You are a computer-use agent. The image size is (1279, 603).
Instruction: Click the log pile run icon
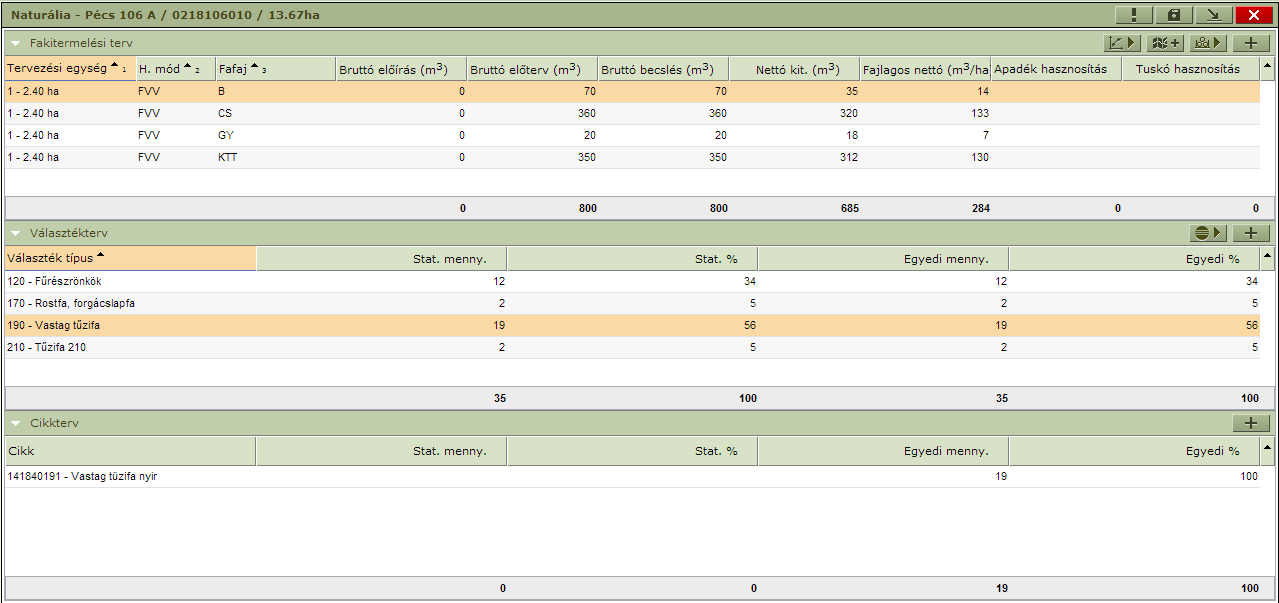[x=1208, y=43]
